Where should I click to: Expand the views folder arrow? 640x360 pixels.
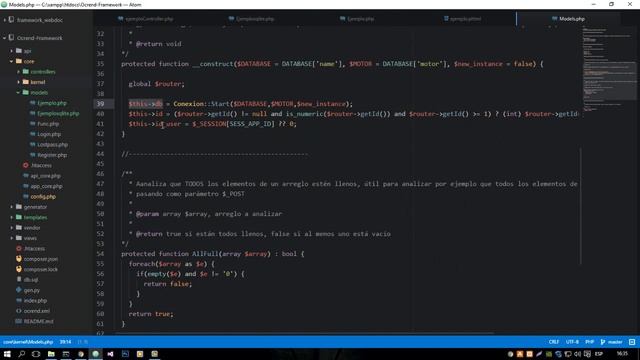[x=11, y=238]
